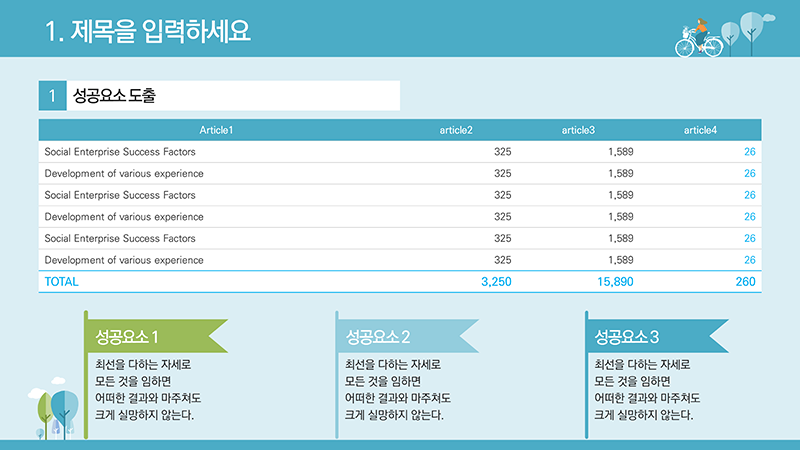The height and width of the screenshot is (450, 800).
Task: Click '325' in the first table row
Action: point(503,152)
